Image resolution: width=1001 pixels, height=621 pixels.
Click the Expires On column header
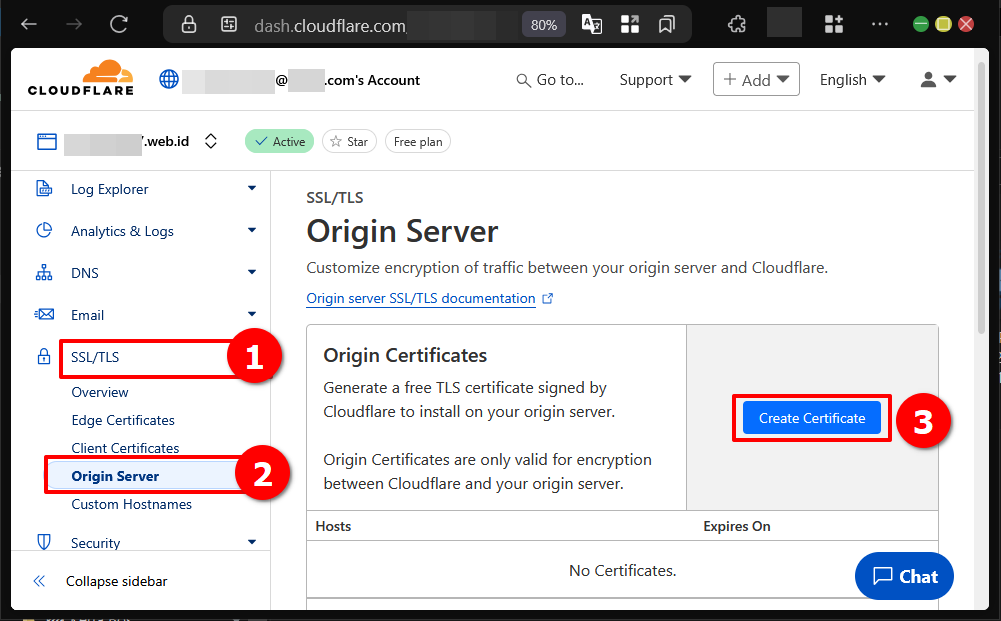[737, 526]
